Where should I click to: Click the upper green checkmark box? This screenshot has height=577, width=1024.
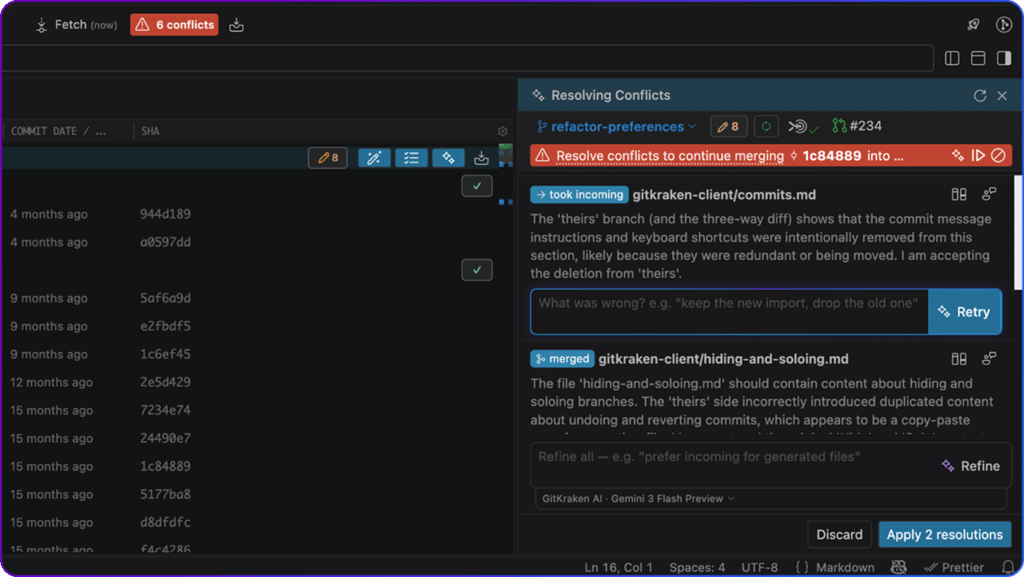[x=477, y=186]
